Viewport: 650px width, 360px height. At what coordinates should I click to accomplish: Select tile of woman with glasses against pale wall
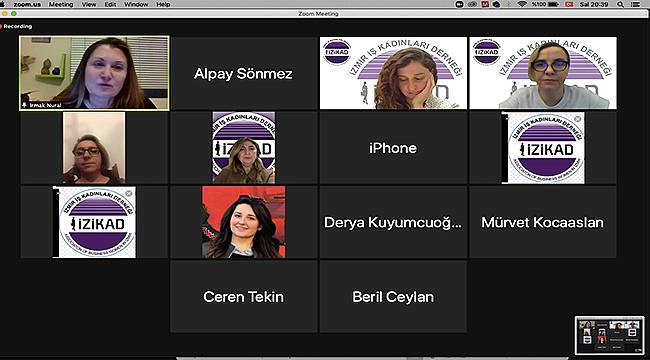(94, 148)
